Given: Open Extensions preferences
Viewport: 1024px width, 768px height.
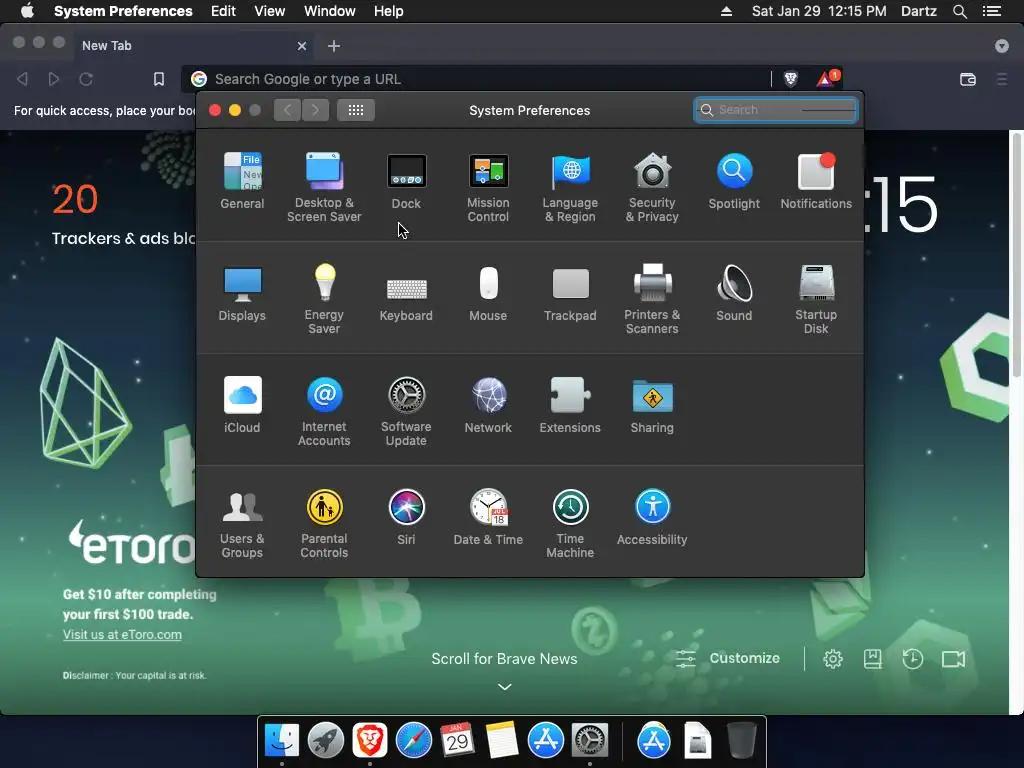Looking at the screenshot, I should point(570,405).
